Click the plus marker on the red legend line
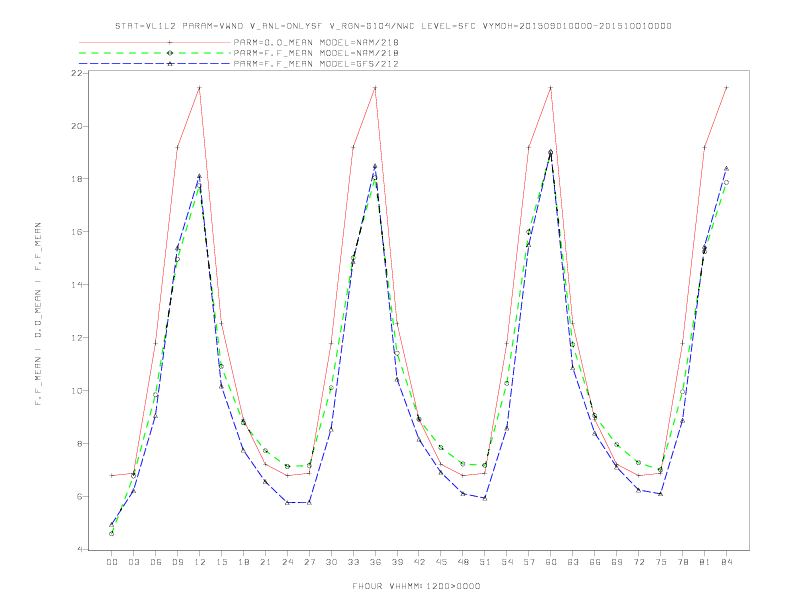The image size is (792, 612). pyautogui.click(x=170, y=42)
